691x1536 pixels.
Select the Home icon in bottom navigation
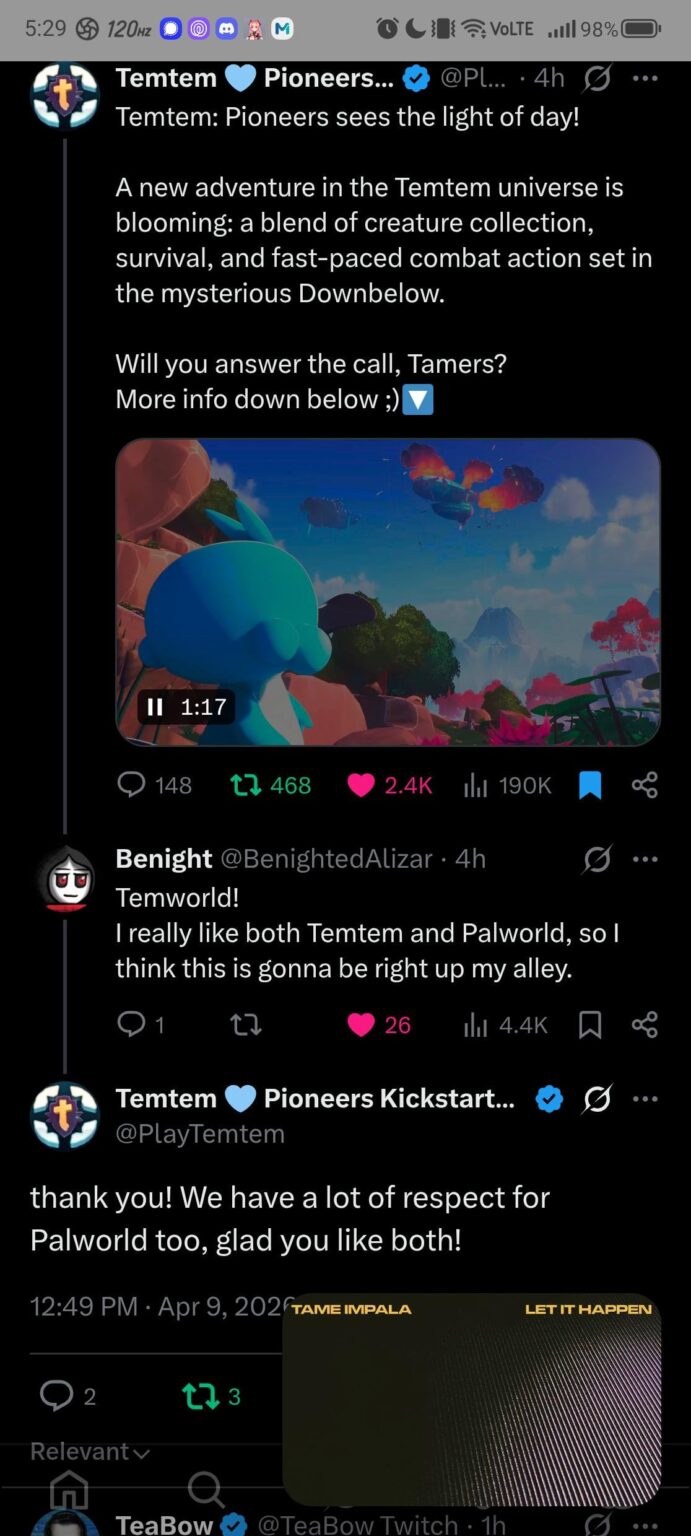point(67,1490)
